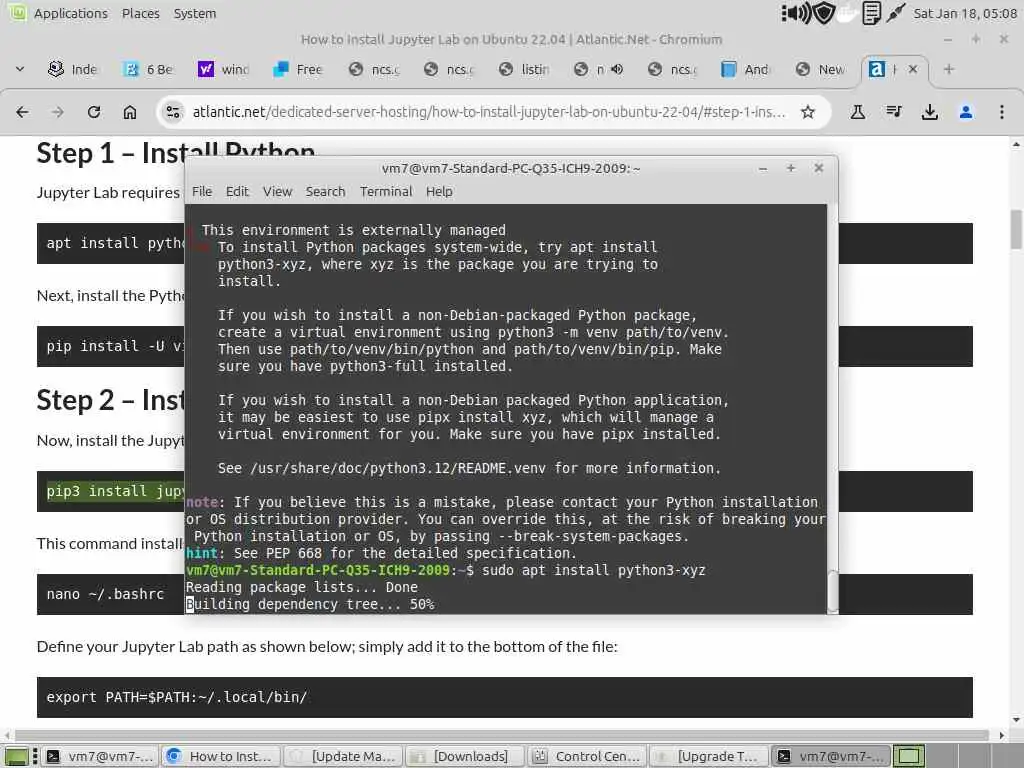The height and width of the screenshot is (768, 1024).
Task: Switch to the Yahoo 'wind' browser tab
Action: 224,69
